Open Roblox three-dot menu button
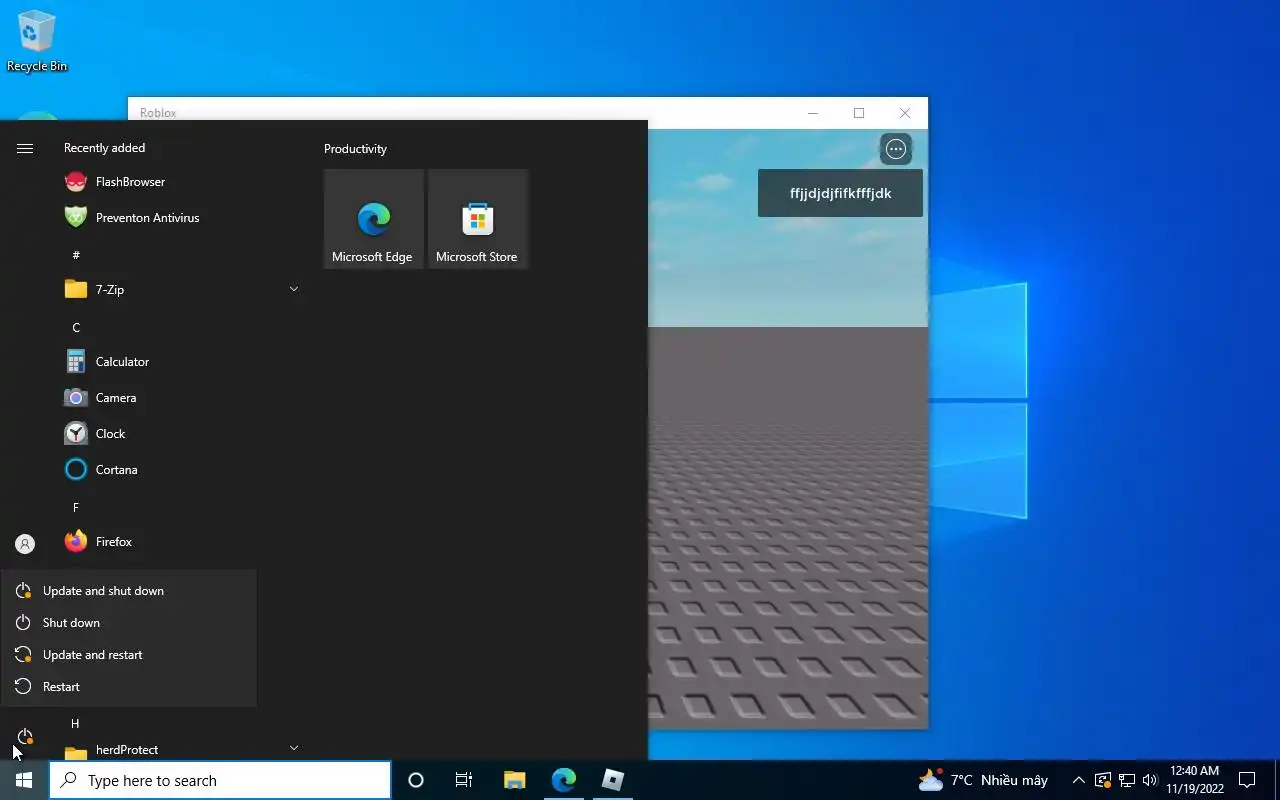Screen dimensions: 1280x800 click(x=896, y=149)
